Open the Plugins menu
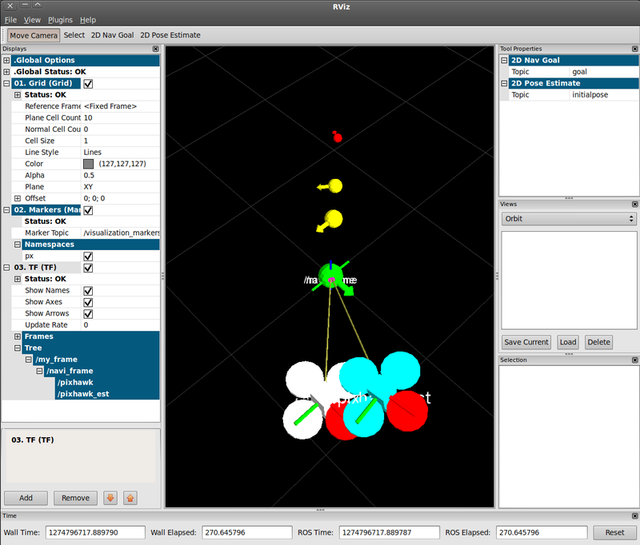640x545 pixels. click(x=60, y=20)
